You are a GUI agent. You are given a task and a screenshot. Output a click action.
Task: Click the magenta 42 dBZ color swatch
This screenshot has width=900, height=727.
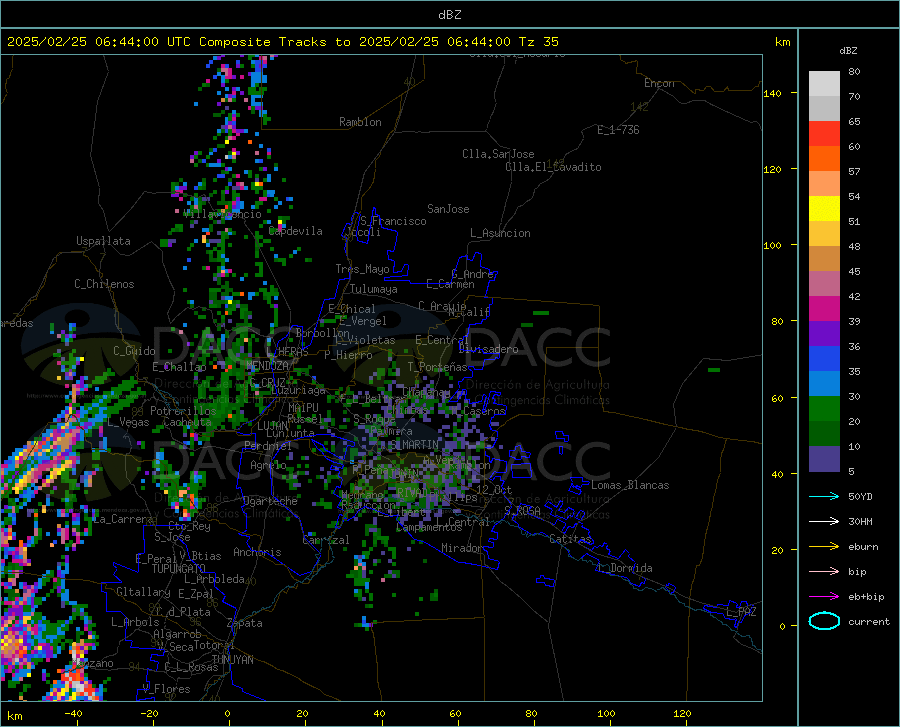(x=824, y=309)
